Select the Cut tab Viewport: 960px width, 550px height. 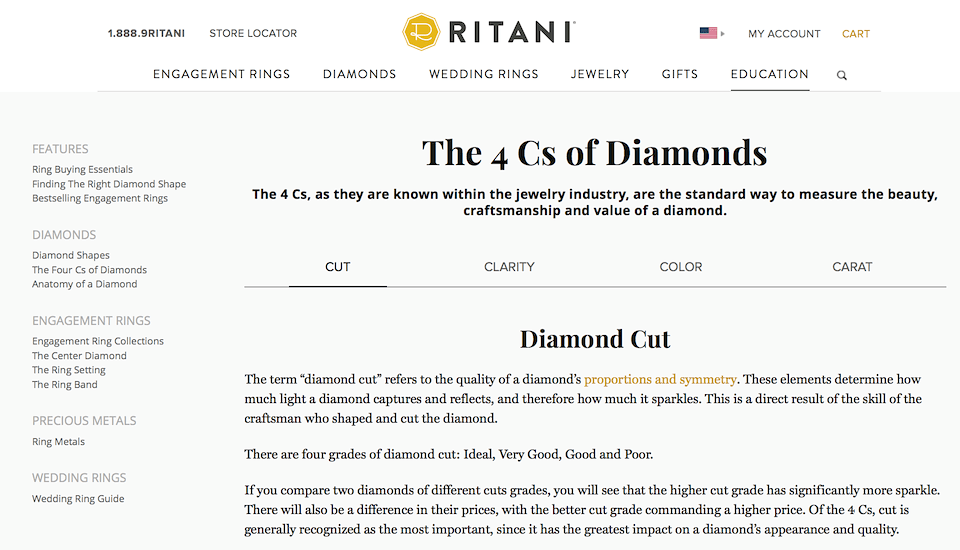[338, 267]
